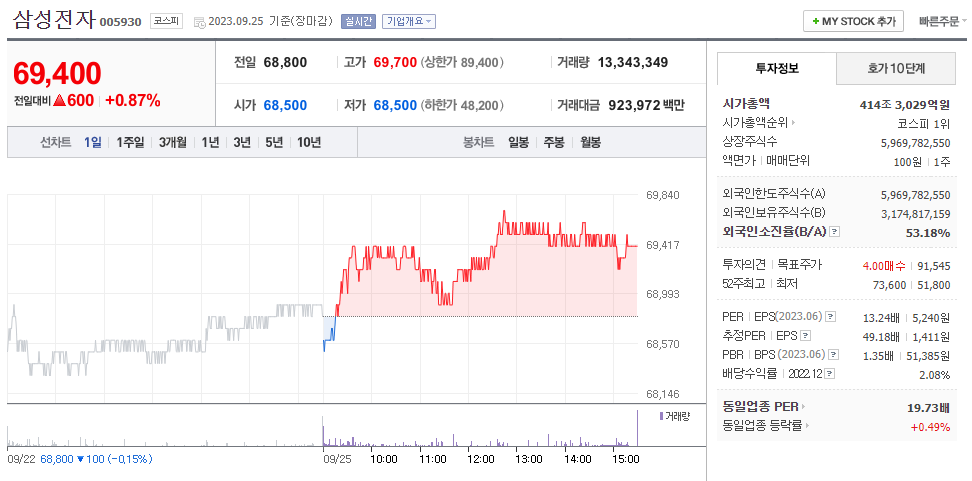
Task: Select the 5년 line chart period
Action: (x=274, y=143)
